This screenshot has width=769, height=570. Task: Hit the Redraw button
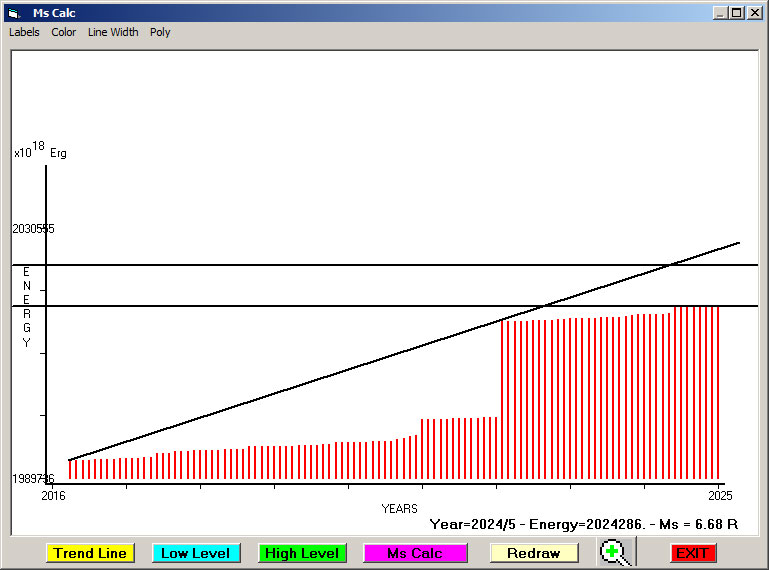coord(533,553)
